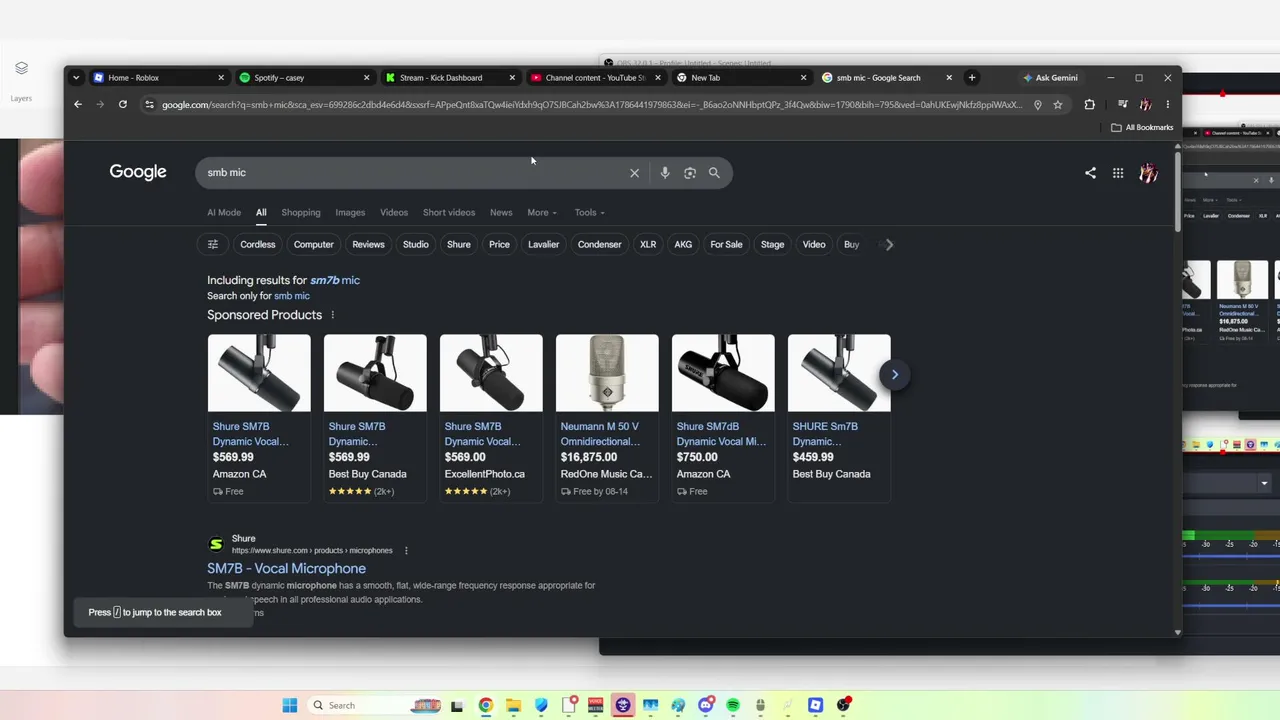Open Roblox from the taskbar
Screen dimensions: 1280x720
click(x=815, y=705)
